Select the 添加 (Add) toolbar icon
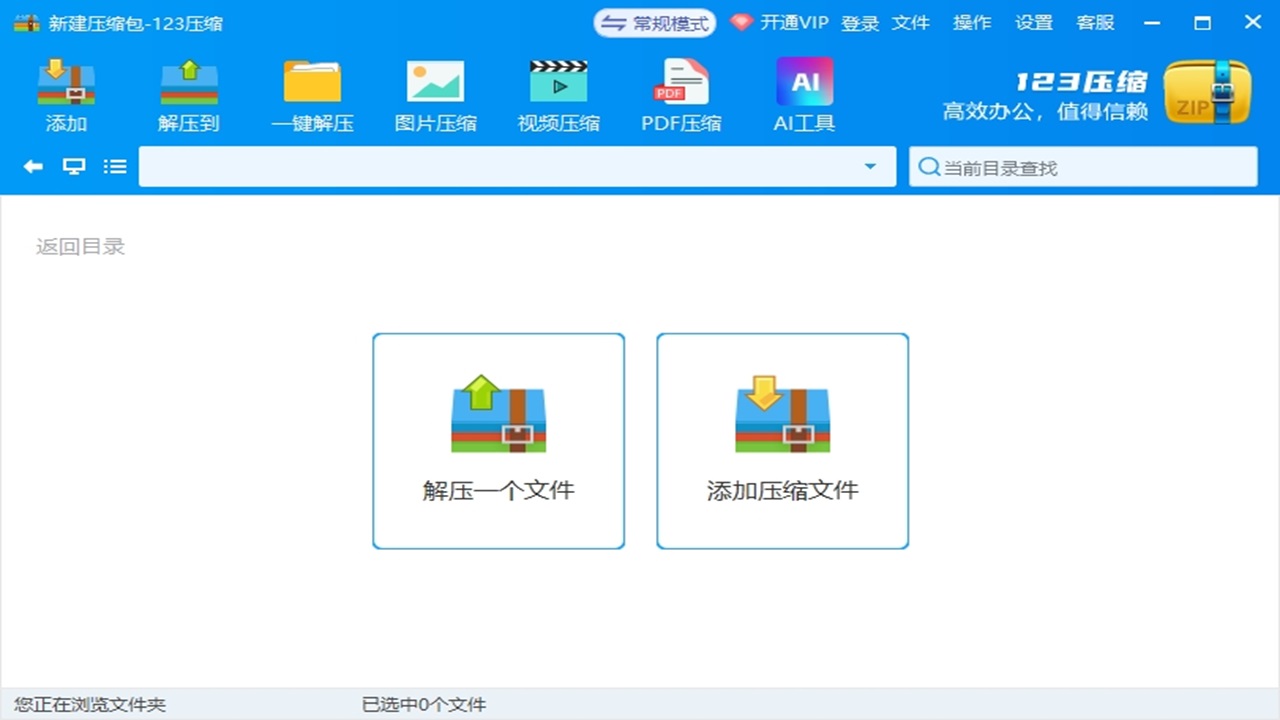 point(65,95)
